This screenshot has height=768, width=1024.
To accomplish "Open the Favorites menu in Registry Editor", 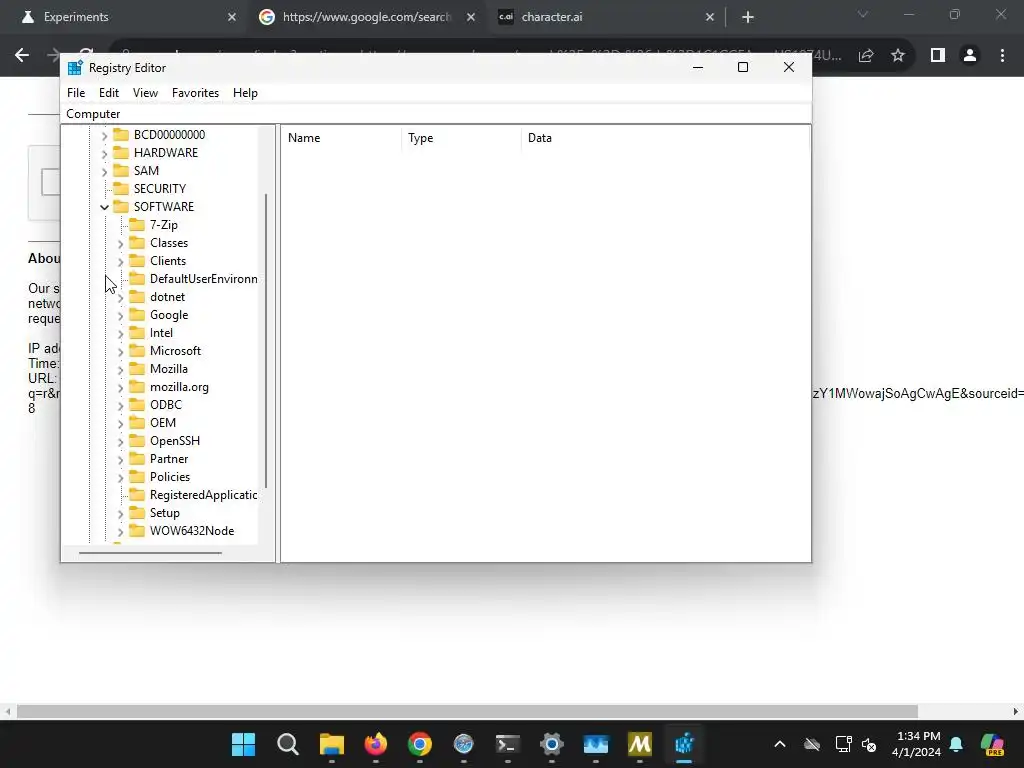I will (195, 93).
